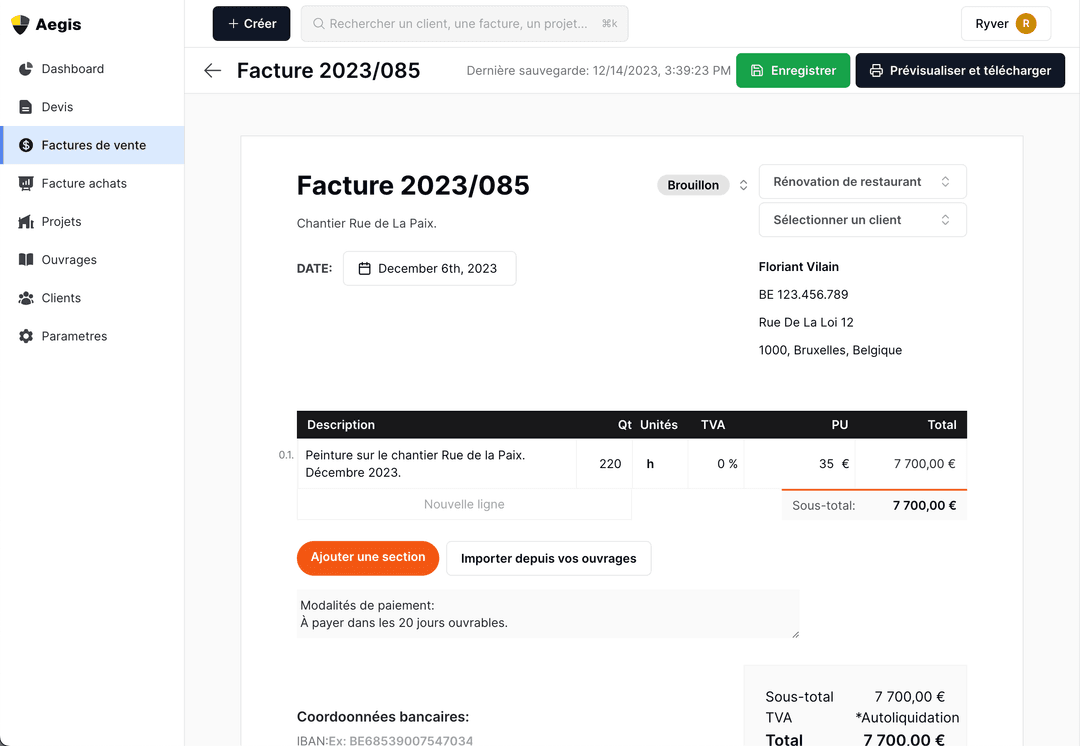
Task: Navigate to Projets
Action: pyautogui.click(x=92, y=222)
